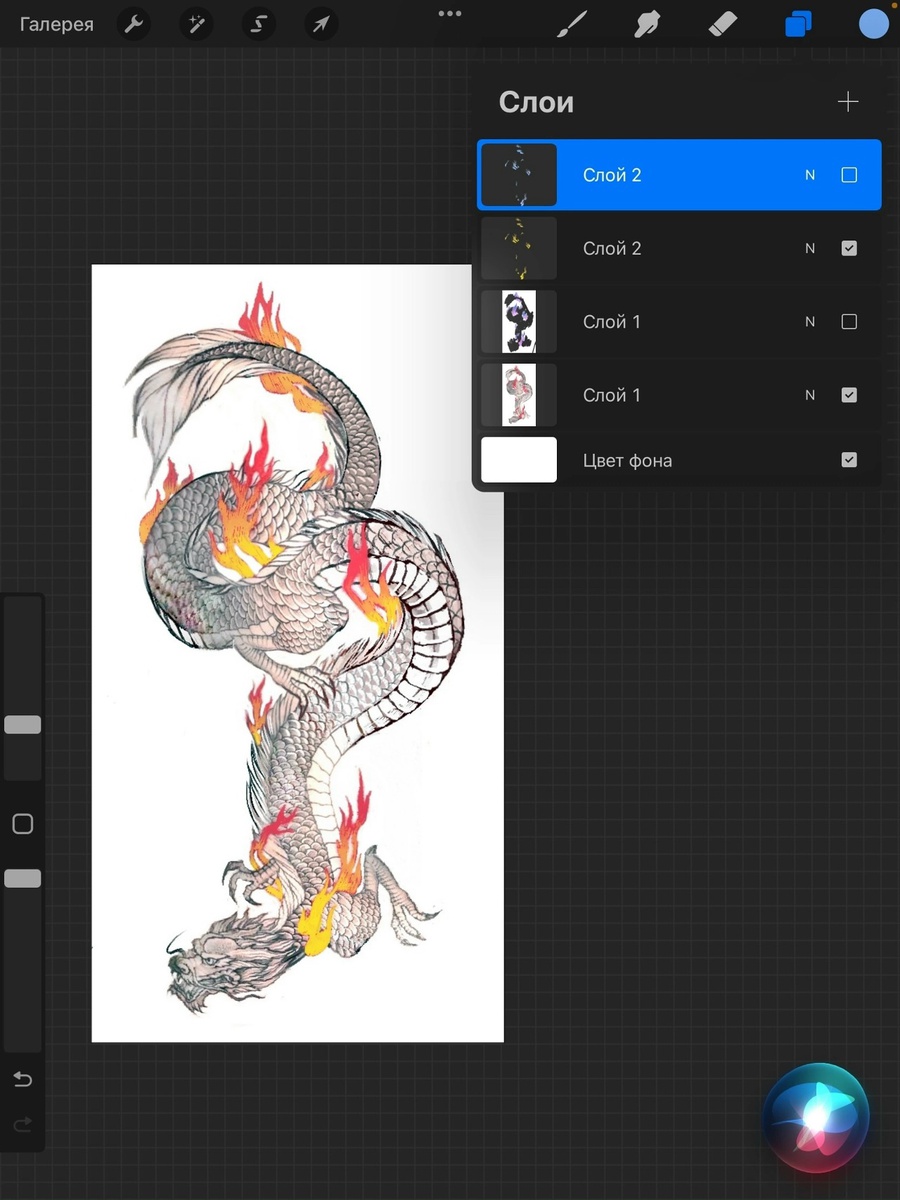
Task: Select the Smudge finger tool
Action: click(648, 24)
